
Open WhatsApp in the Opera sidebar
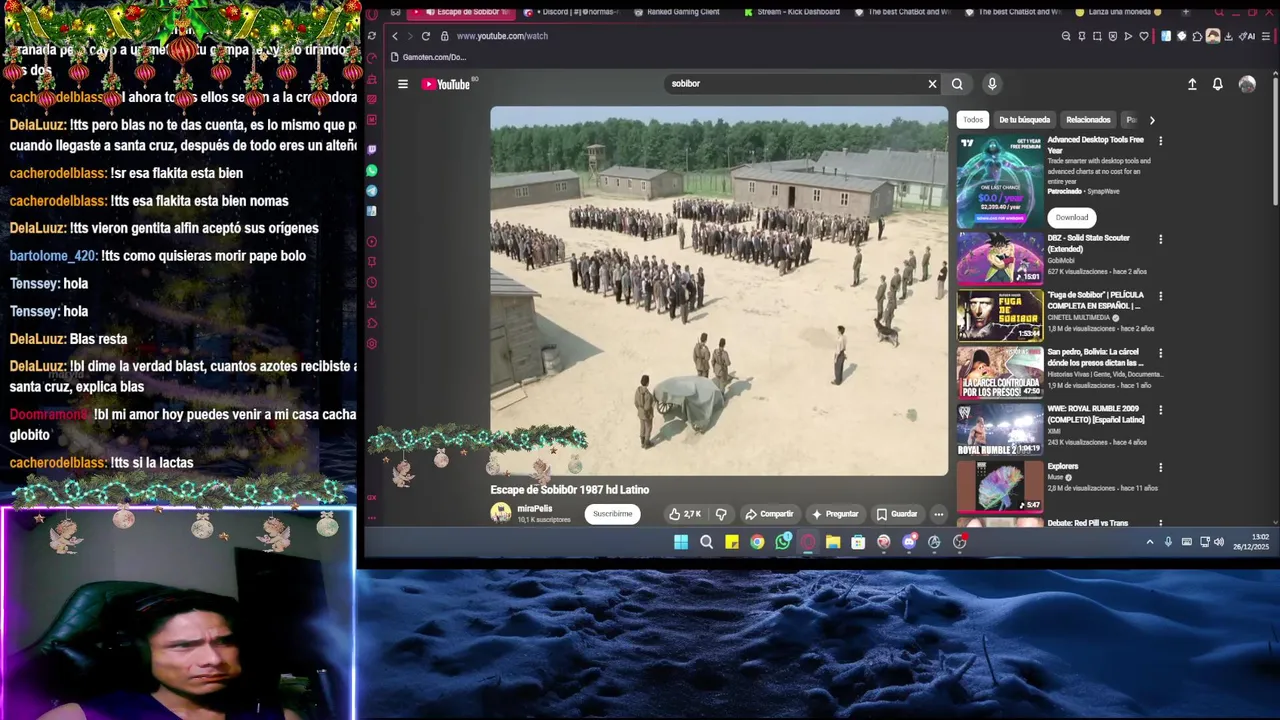[x=372, y=171]
